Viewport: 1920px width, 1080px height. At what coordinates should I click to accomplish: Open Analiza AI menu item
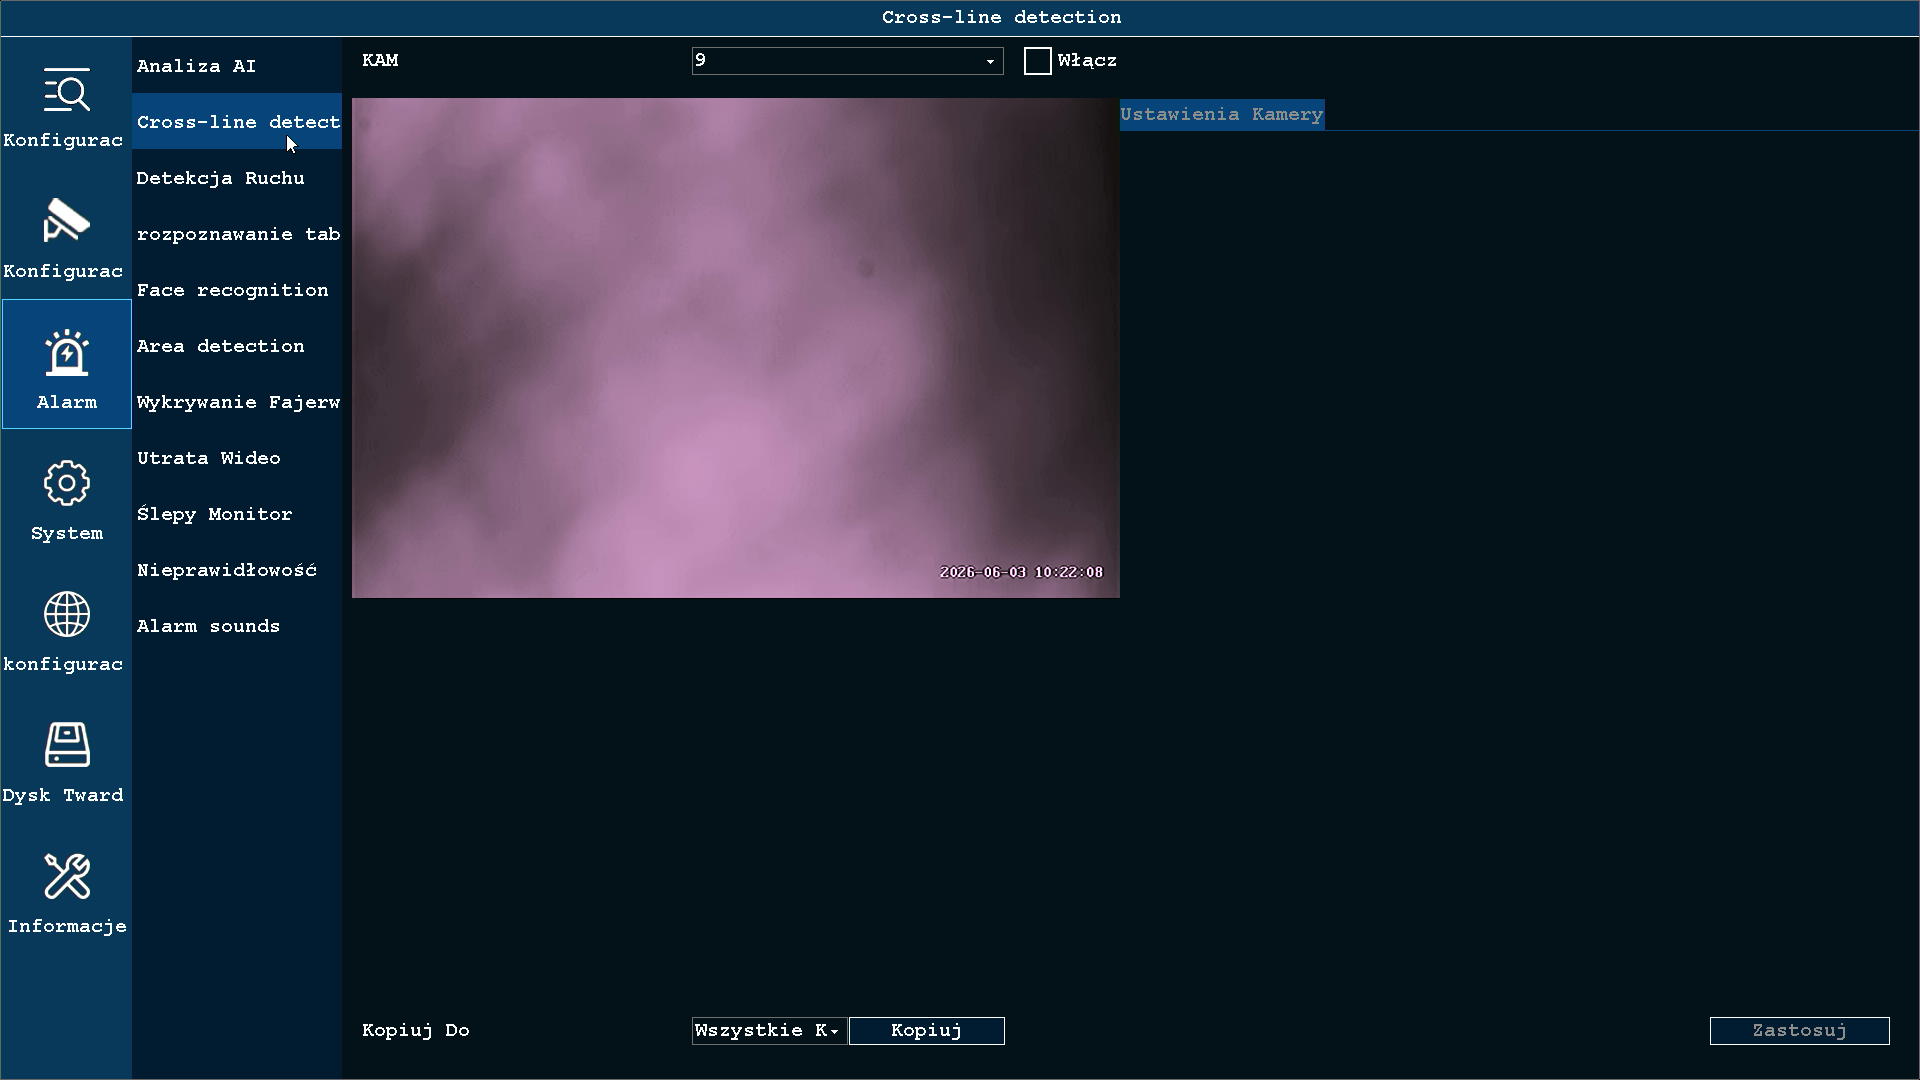237,66
